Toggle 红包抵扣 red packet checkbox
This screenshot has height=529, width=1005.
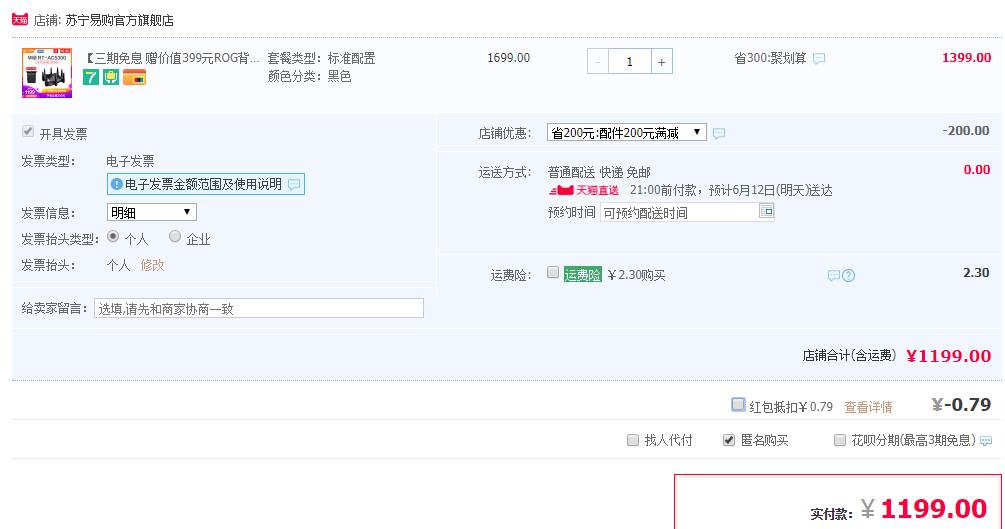pyautogui.click(x=738, y=405)
